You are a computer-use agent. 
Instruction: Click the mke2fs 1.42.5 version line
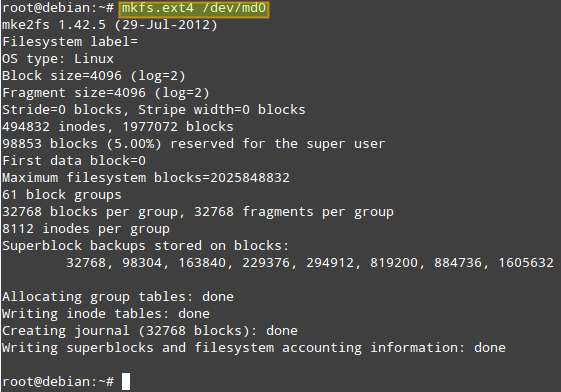coord(109,25)
